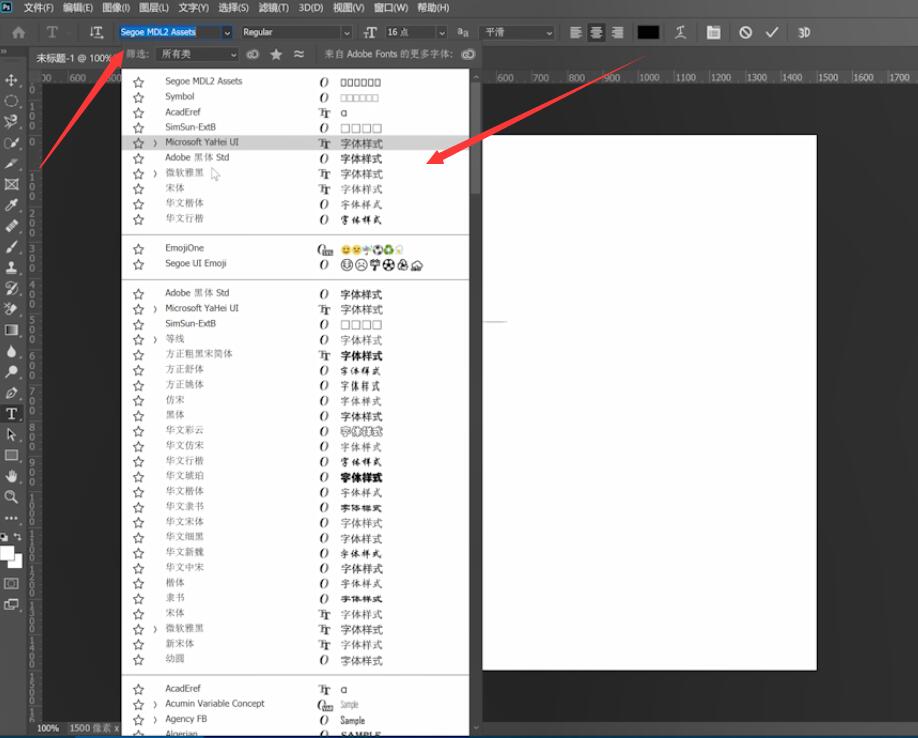Toggle show favorite fonts filter
918x738 pixels.
click(276, 54)
